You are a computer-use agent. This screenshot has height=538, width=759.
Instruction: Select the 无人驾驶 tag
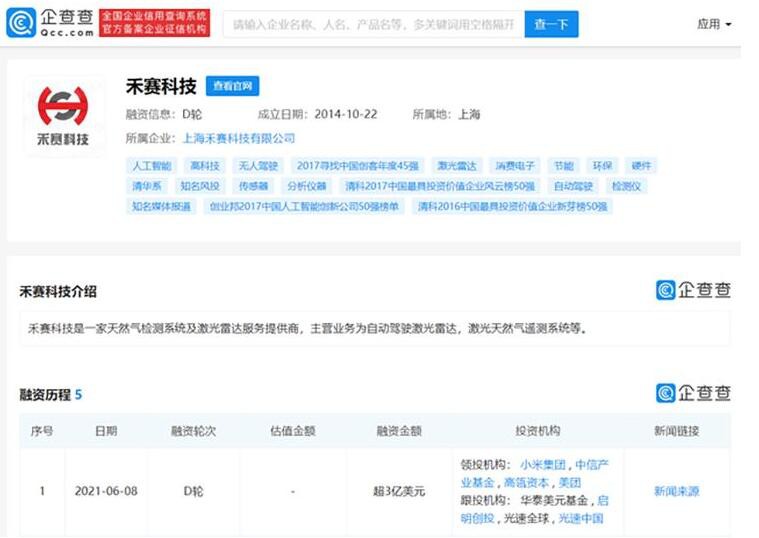(x=258, y=166)
